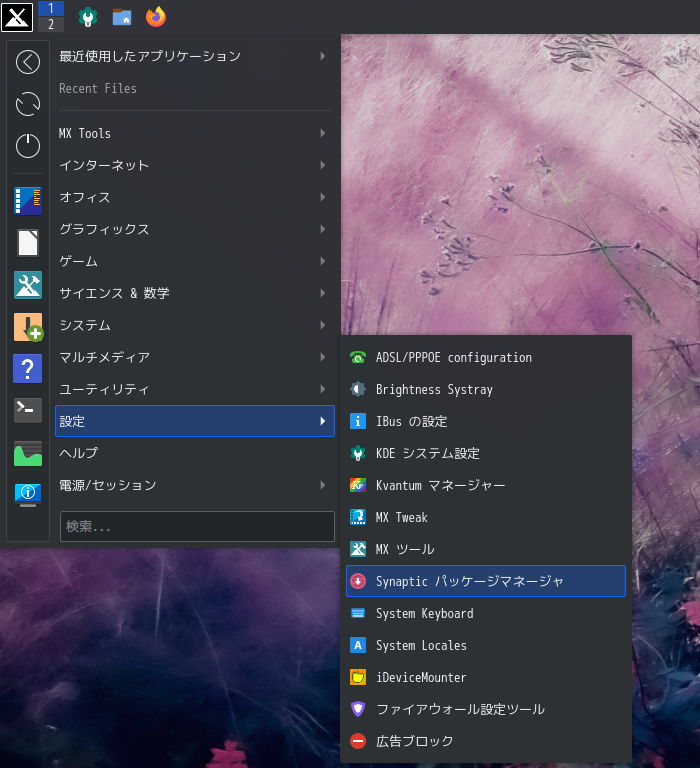Open KDE System Settings from top panel
Image resolution: width=700 pixels, height=768 pixels.
(88, 17)
